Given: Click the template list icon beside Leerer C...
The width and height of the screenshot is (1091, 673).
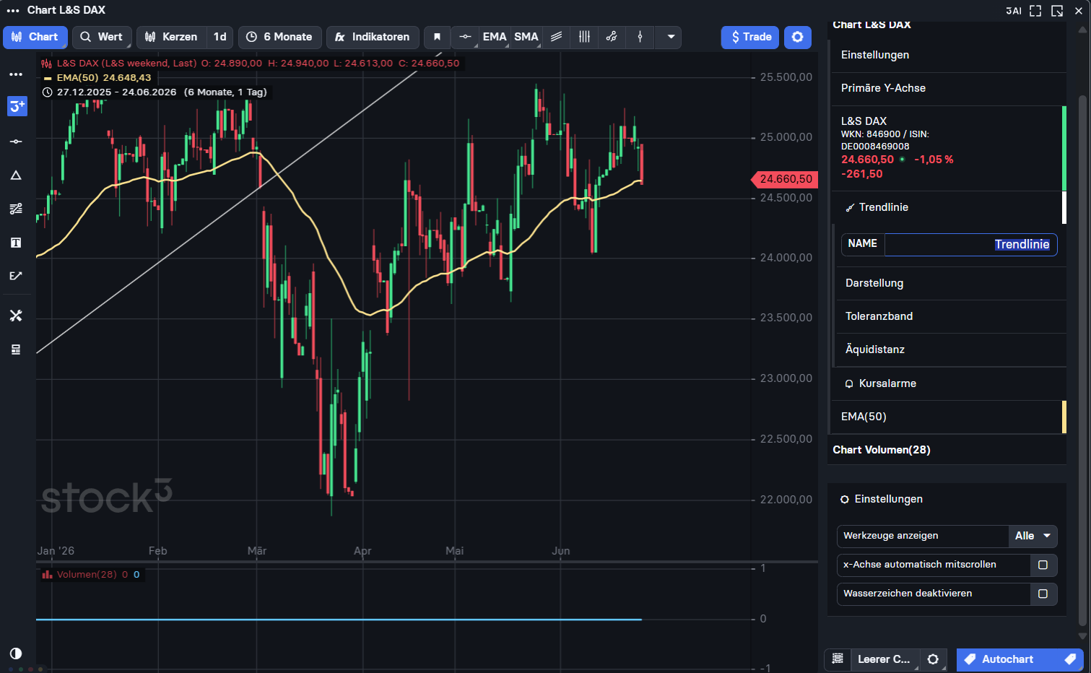Looking at the screenshot, I should point(838,659).
